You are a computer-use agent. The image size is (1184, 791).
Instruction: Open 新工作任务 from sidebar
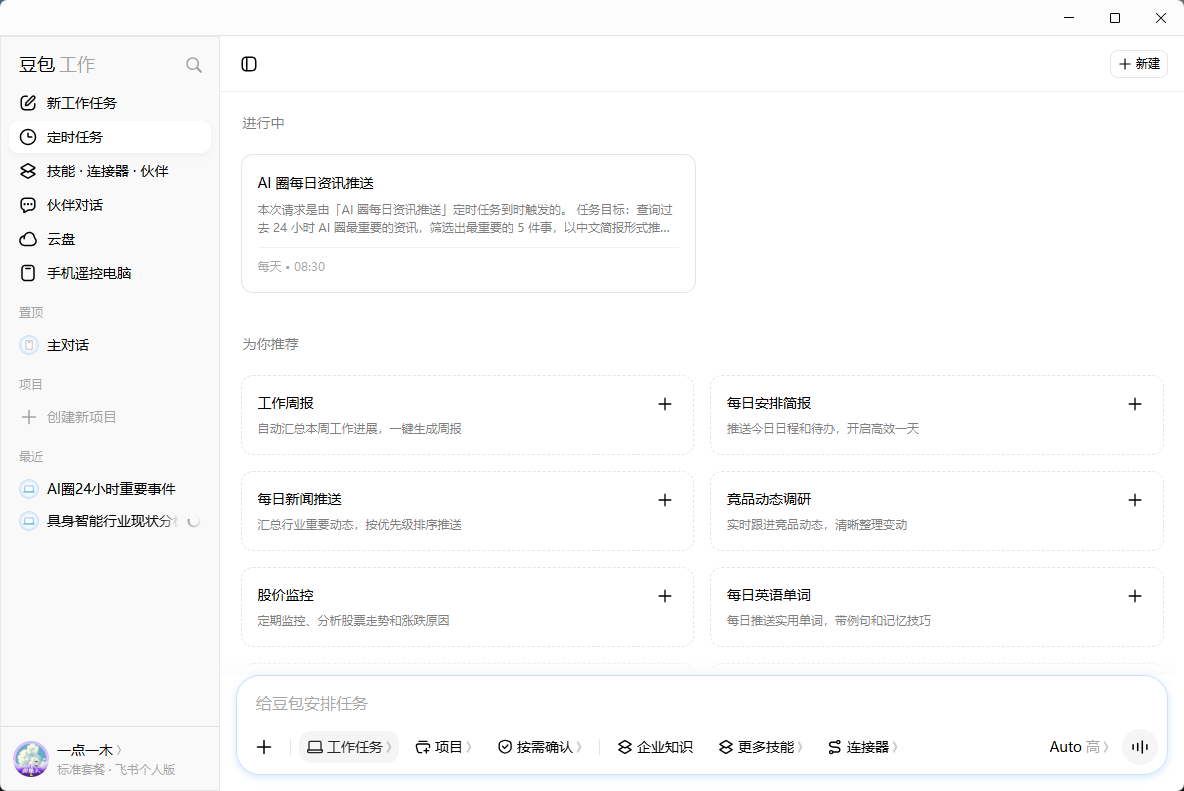[109, 103]
